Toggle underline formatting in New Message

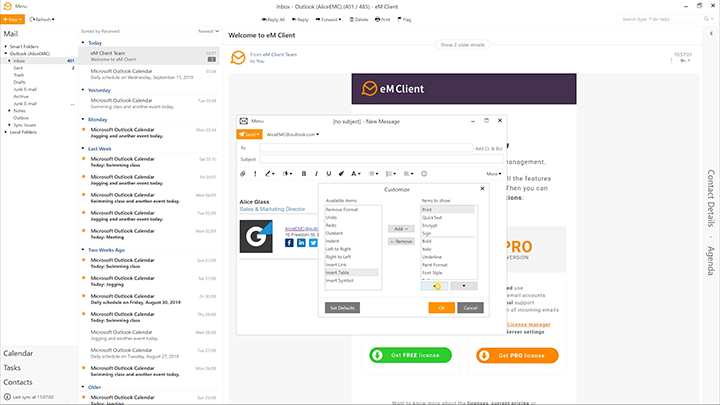click(328, 174)
